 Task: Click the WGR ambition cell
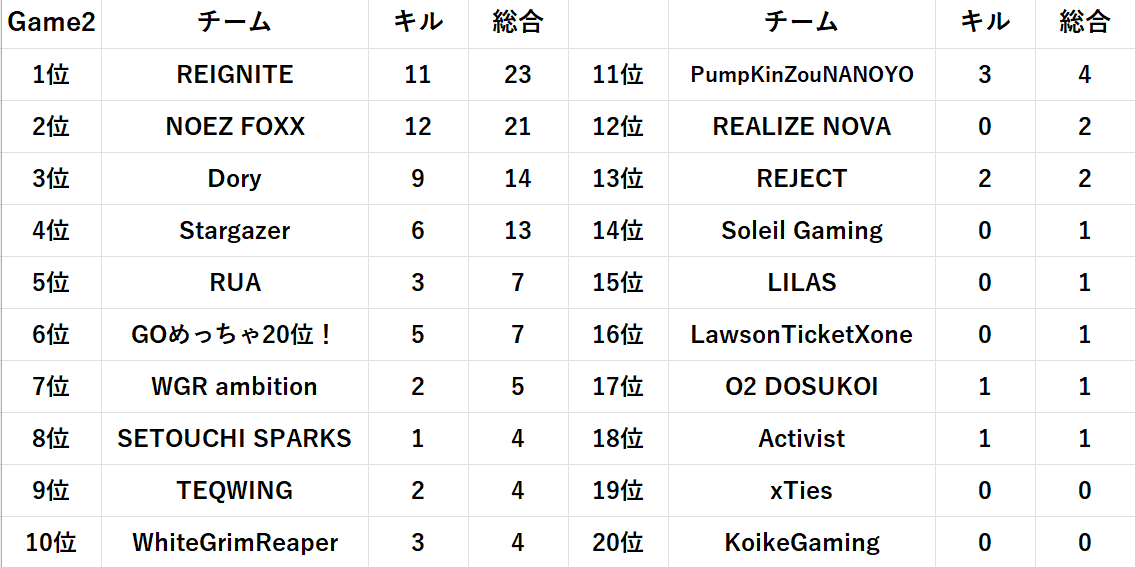235,387
